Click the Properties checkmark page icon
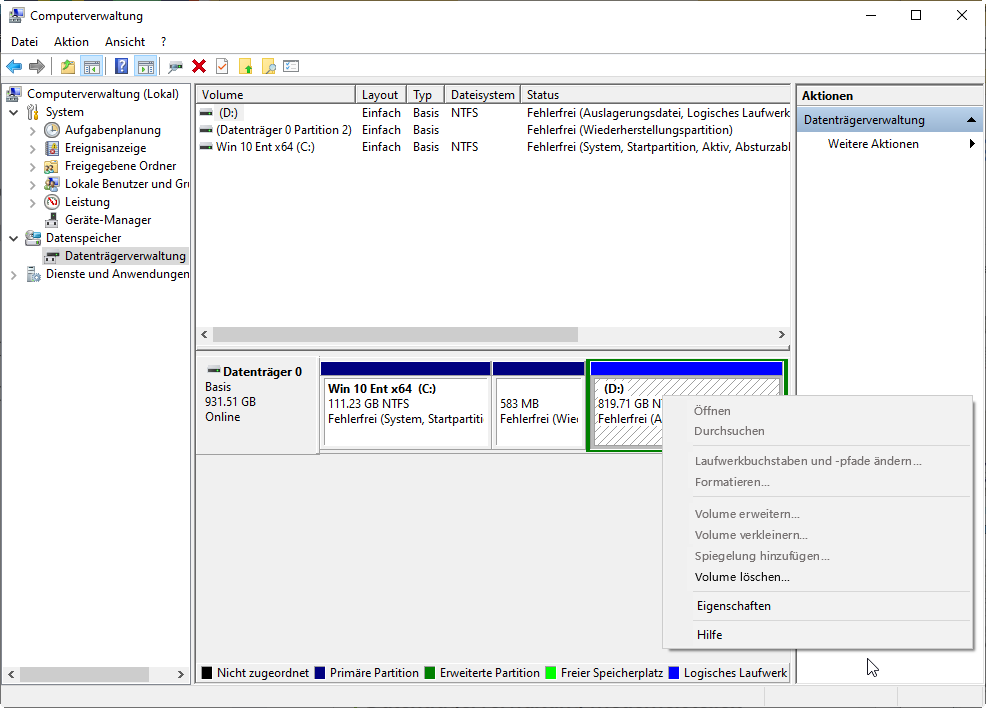Image resolution: width=986 pixels, height=708 pixels. [x=222, y=66]
